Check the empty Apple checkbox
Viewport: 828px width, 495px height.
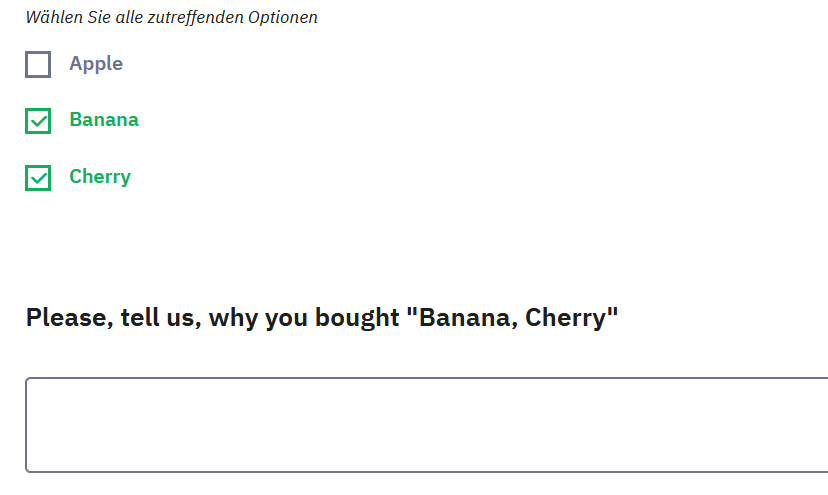(38, 65)
